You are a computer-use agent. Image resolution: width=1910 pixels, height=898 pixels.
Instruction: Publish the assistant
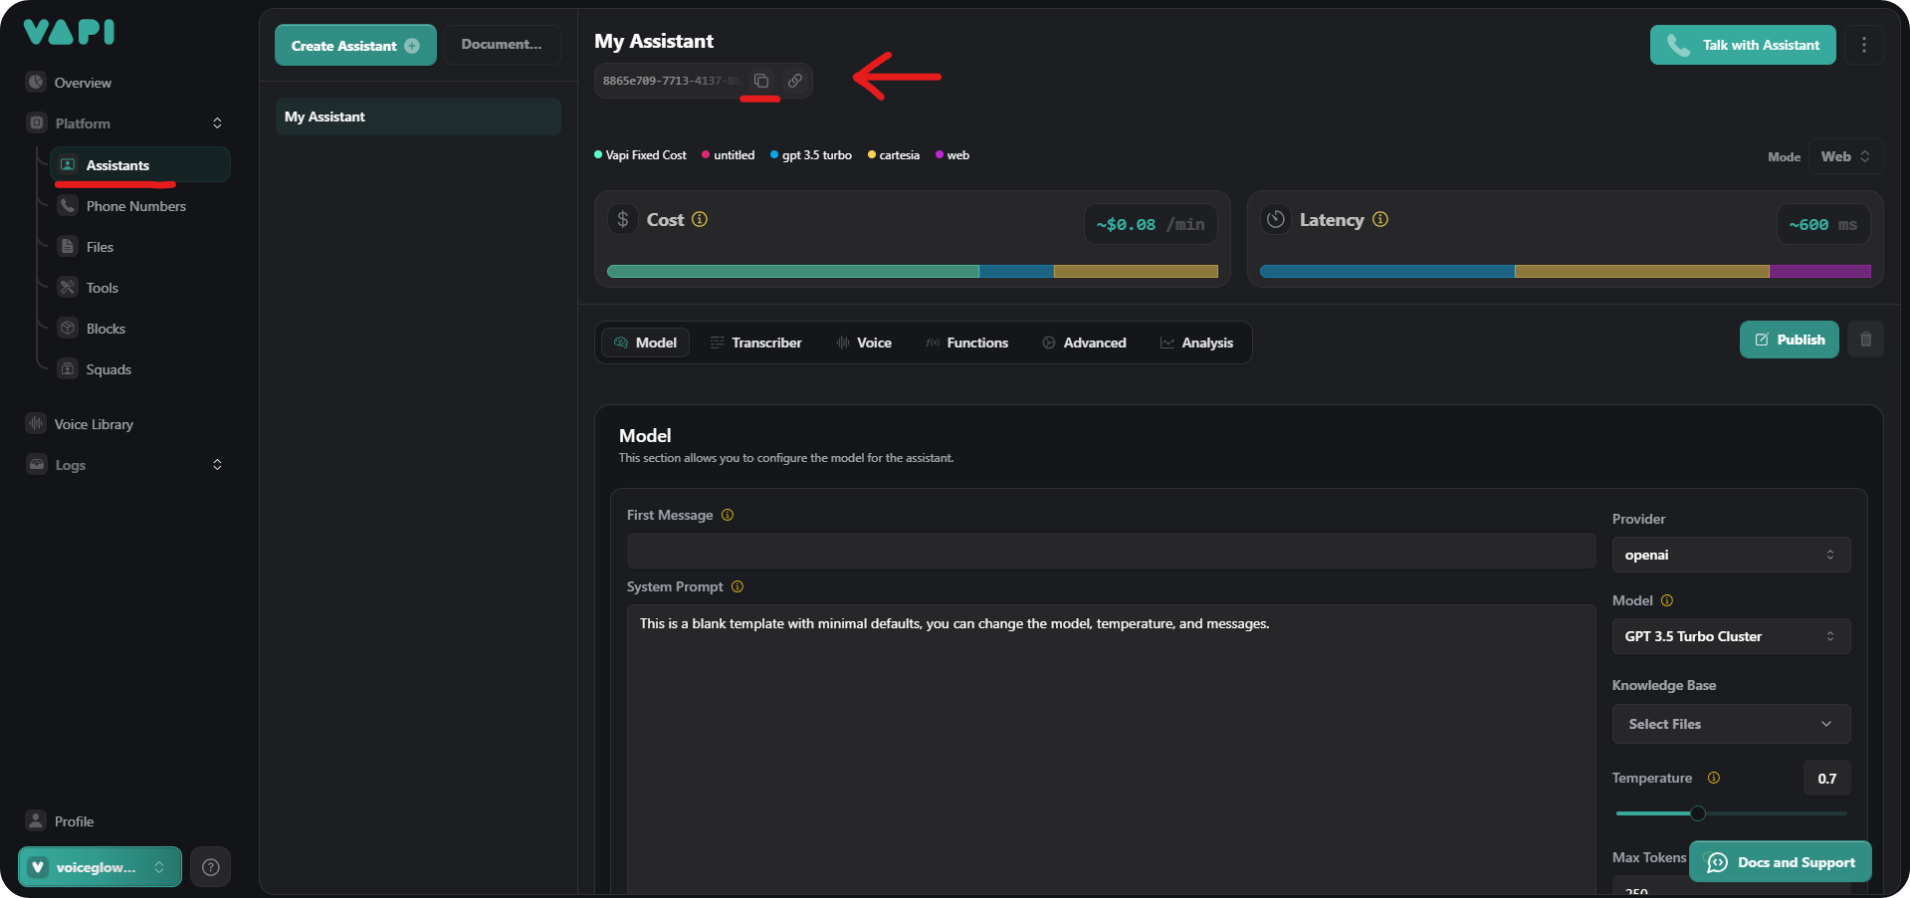[x=1789, y=340]
